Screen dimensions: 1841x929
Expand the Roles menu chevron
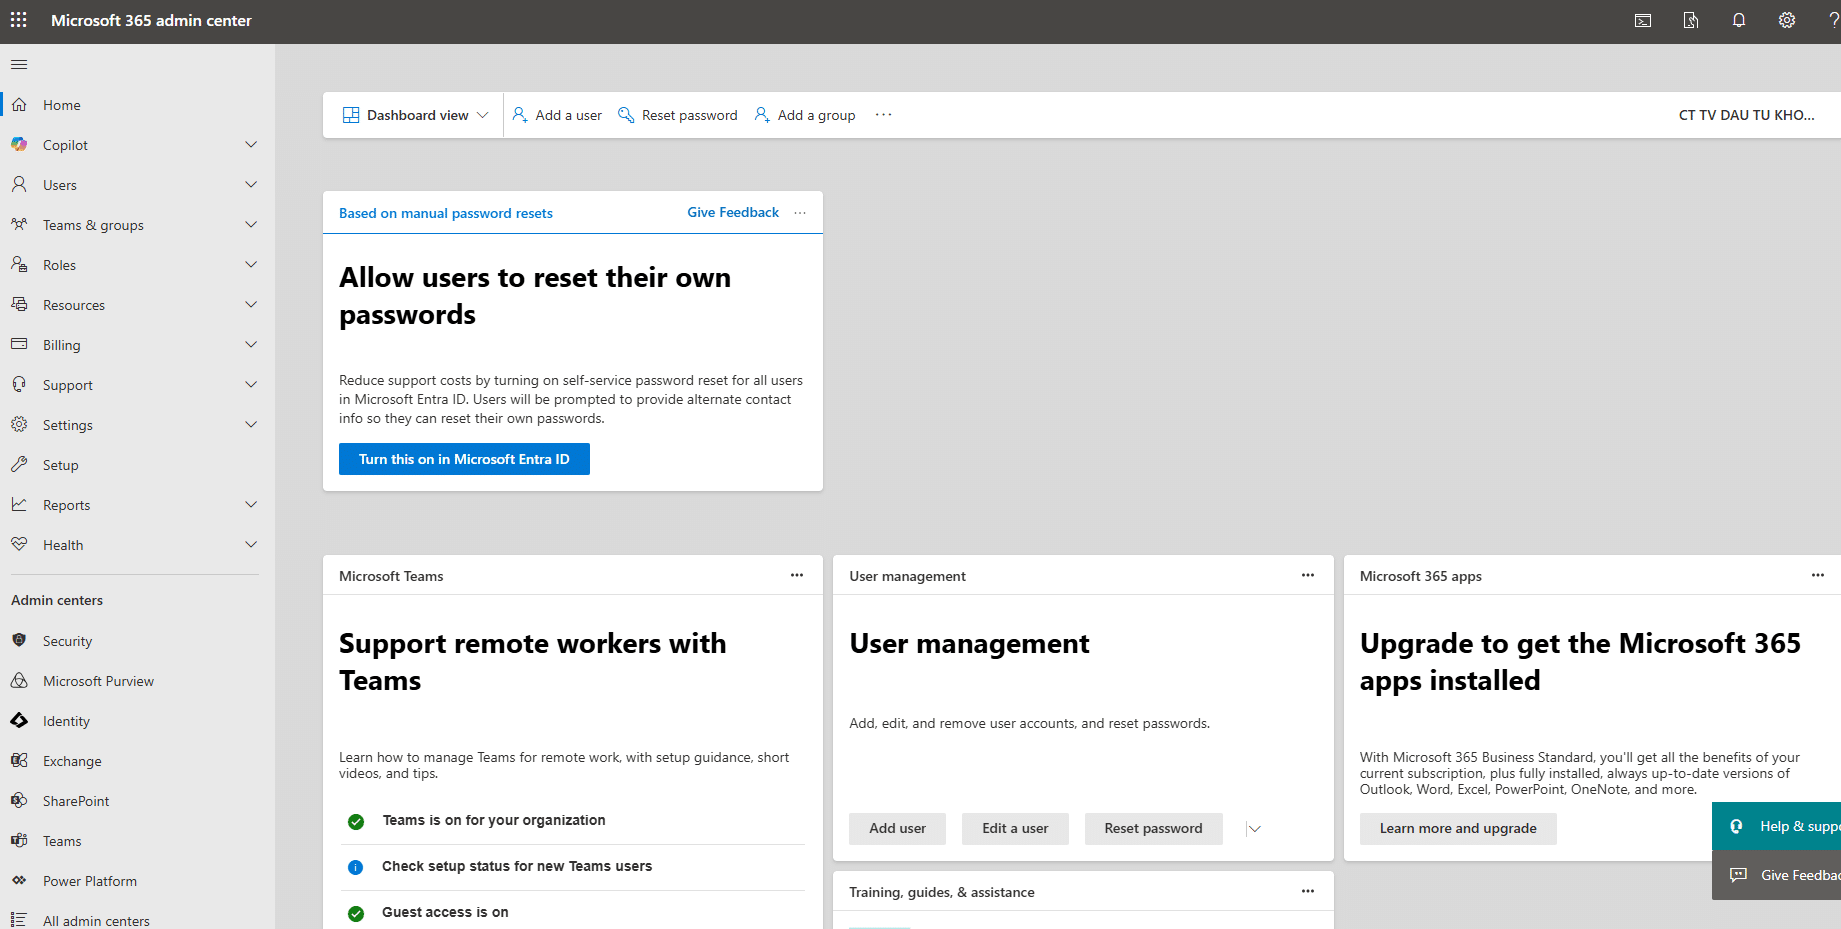point(251,265)
